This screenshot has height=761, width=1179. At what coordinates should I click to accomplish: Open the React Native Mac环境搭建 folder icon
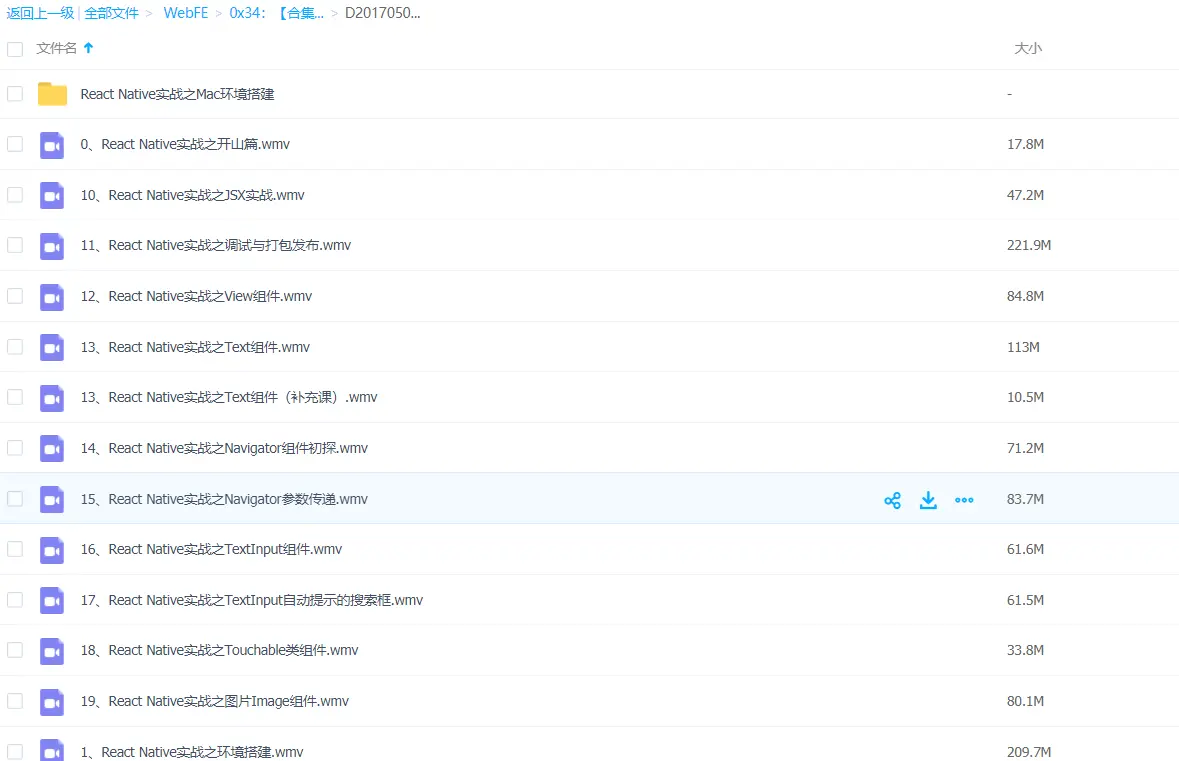(53, 94)
